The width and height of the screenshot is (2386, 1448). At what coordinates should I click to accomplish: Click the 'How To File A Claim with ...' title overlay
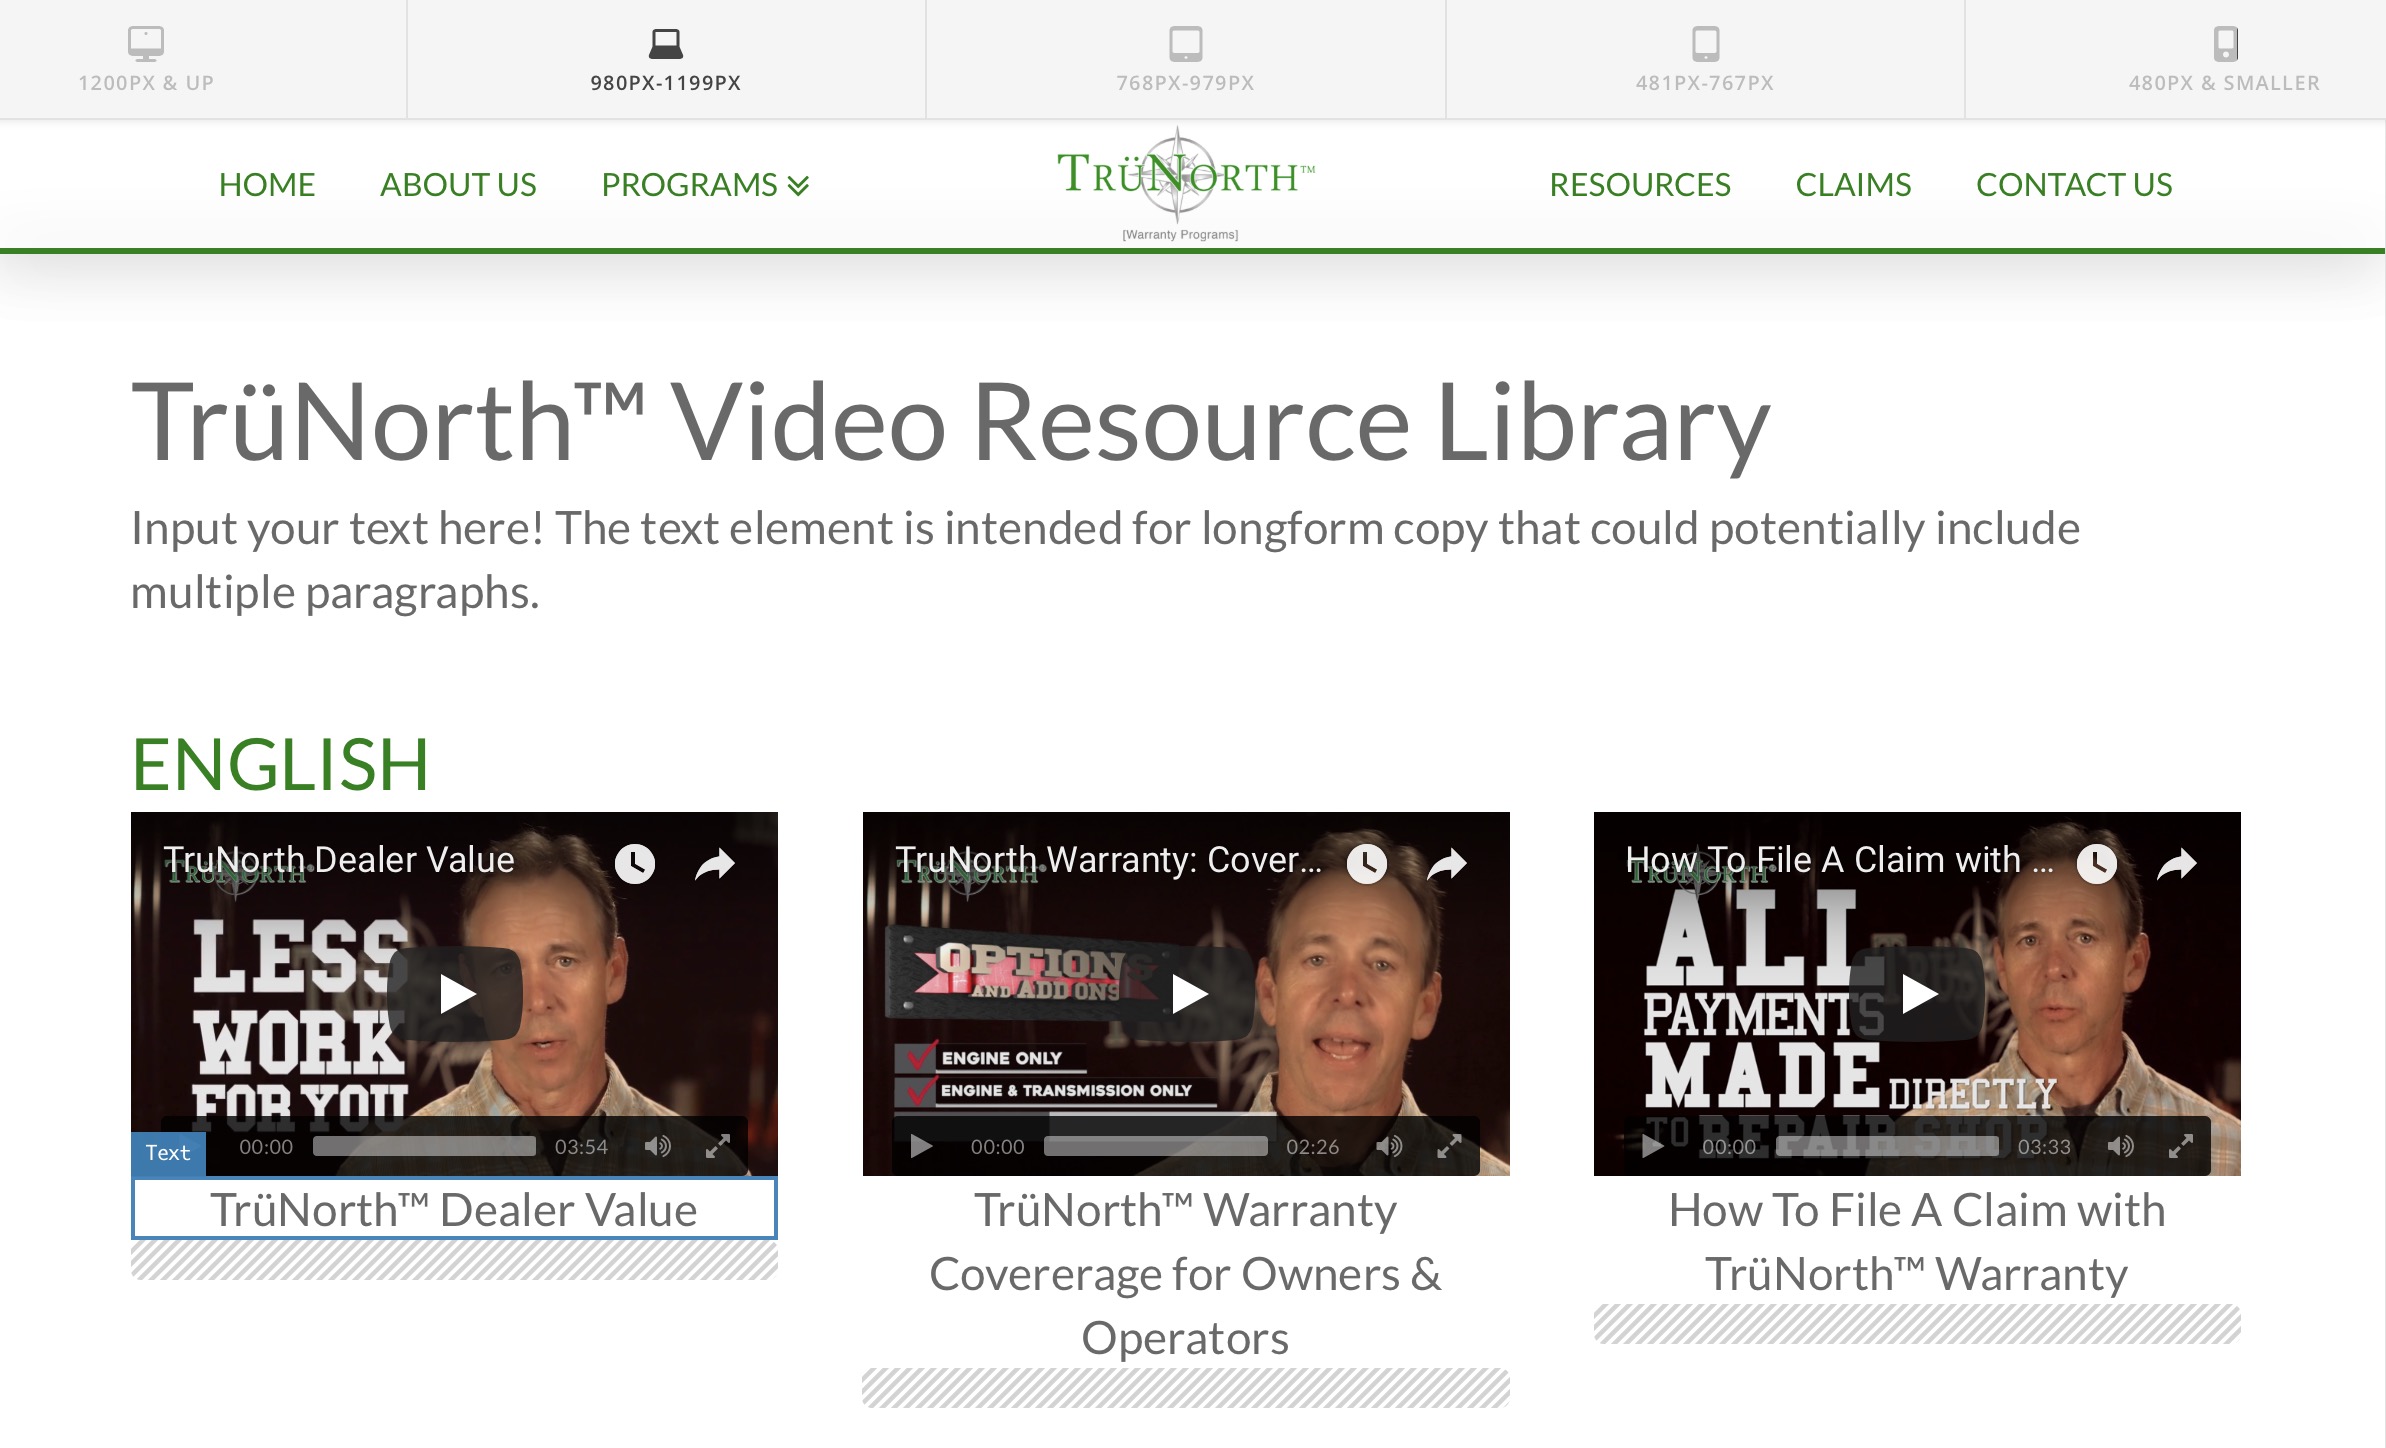coord(1840,860)
